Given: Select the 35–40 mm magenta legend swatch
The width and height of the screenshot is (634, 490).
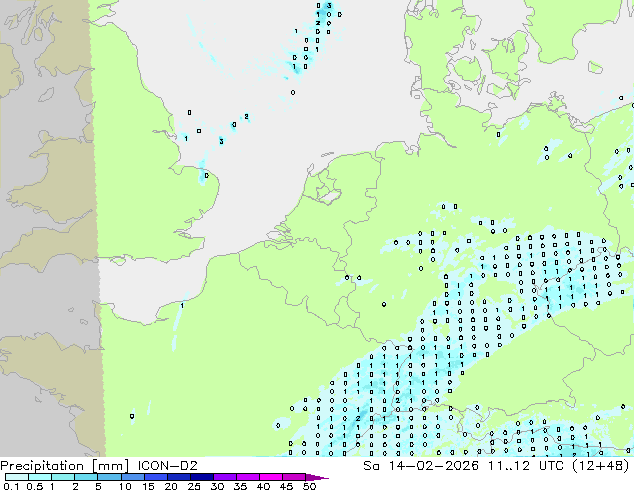Looking at the screenshot, I should 248,477.
